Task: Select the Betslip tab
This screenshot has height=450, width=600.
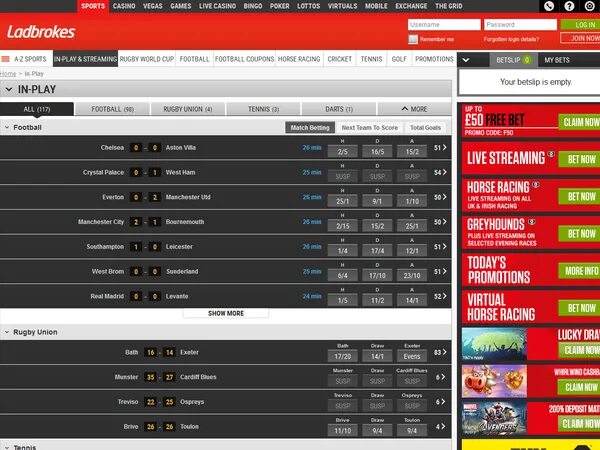Action: [x=513, y=60]
